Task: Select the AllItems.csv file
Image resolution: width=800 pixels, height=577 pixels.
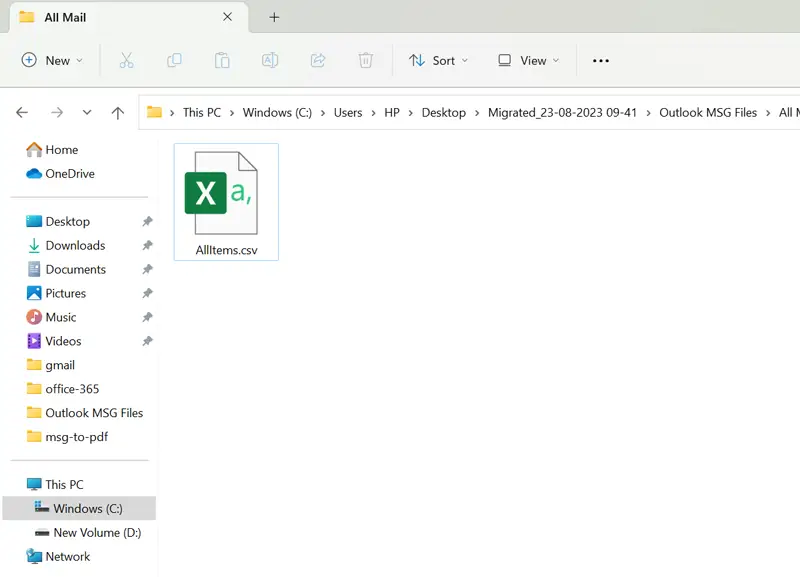Action: 226,203
